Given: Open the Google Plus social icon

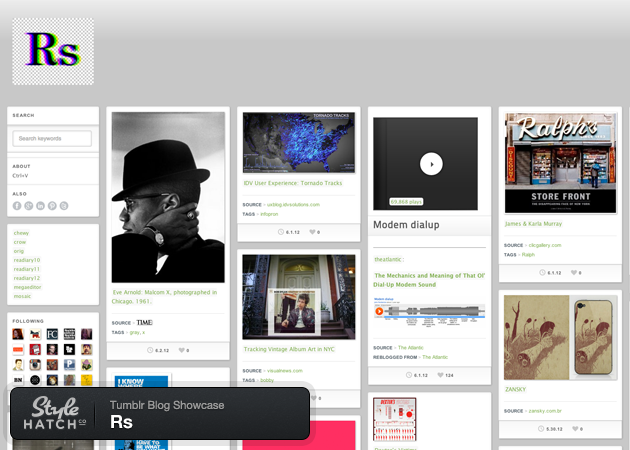Looking at the screenshot, I should pos(29,205).
